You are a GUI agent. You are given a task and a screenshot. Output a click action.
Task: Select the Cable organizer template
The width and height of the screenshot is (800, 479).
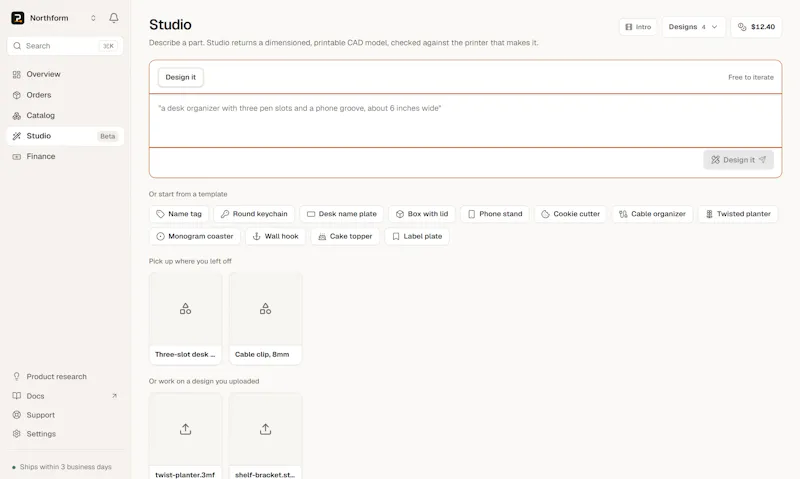click(x=653, y=214)
